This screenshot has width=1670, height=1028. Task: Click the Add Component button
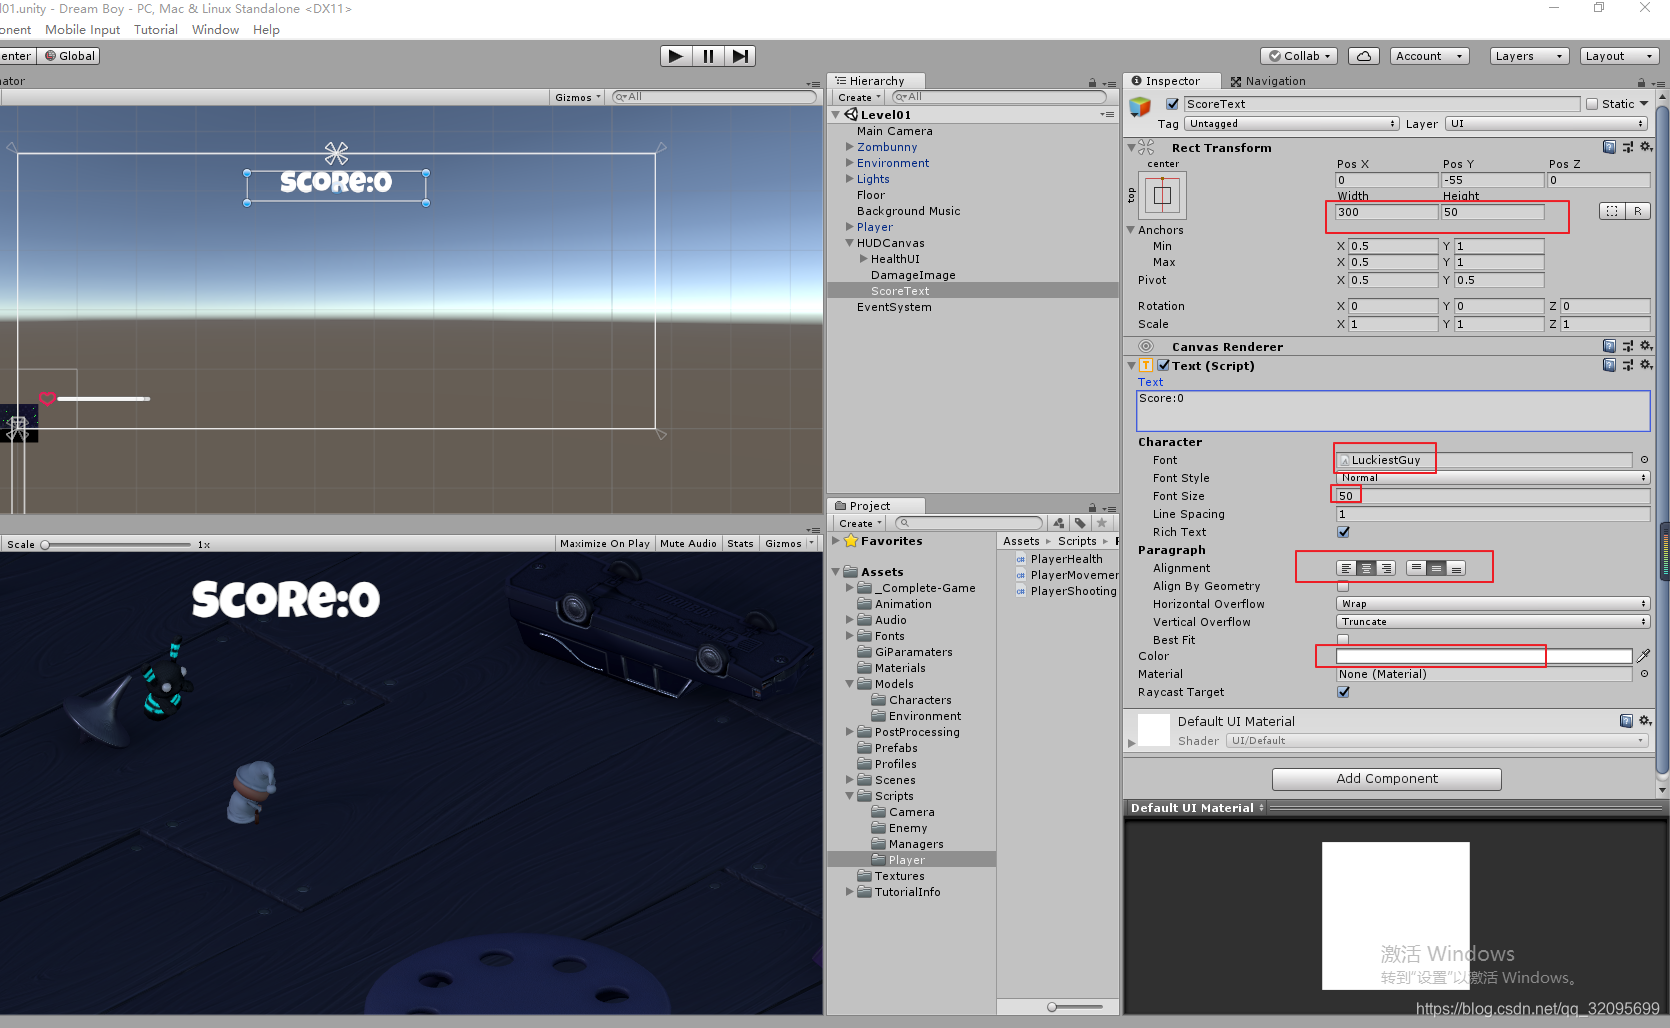(x=1386, y=779)
